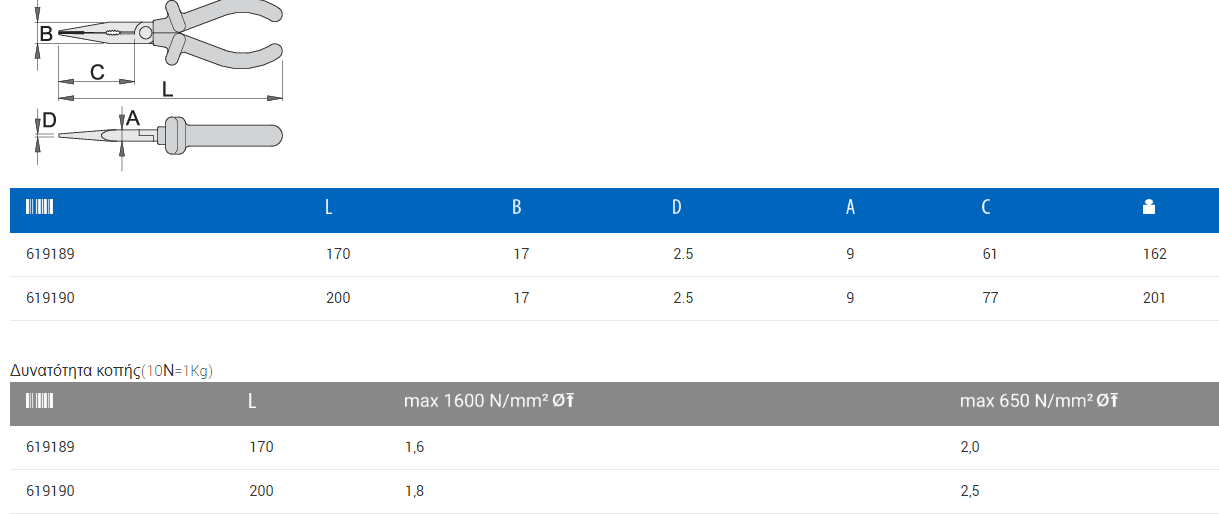This screenshot has width=1219, height=514.
Task: Select the A column header
Action: [851, 208]
